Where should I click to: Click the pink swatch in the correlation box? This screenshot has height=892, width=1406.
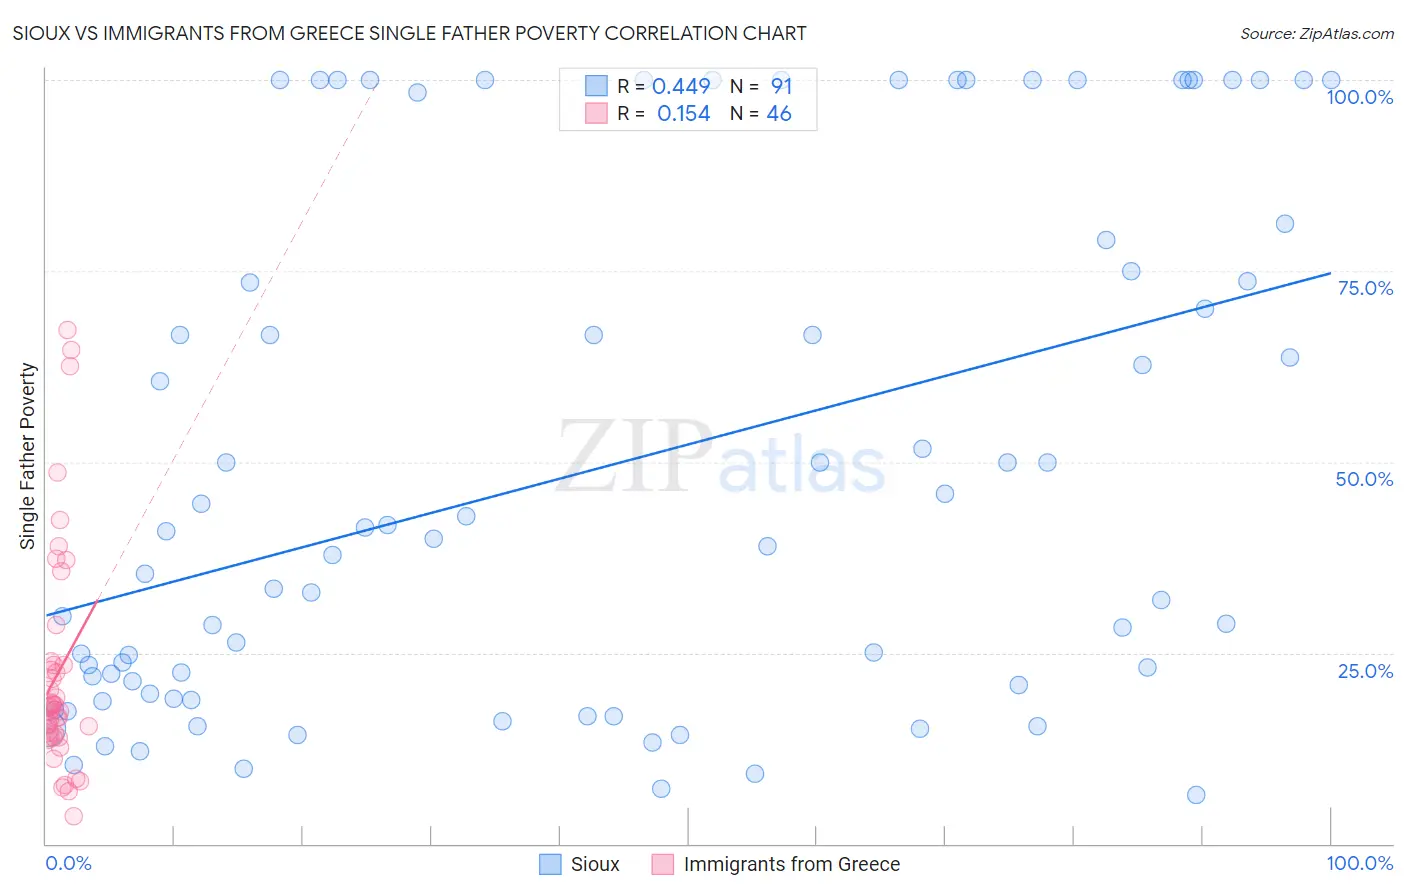[596, 113]
